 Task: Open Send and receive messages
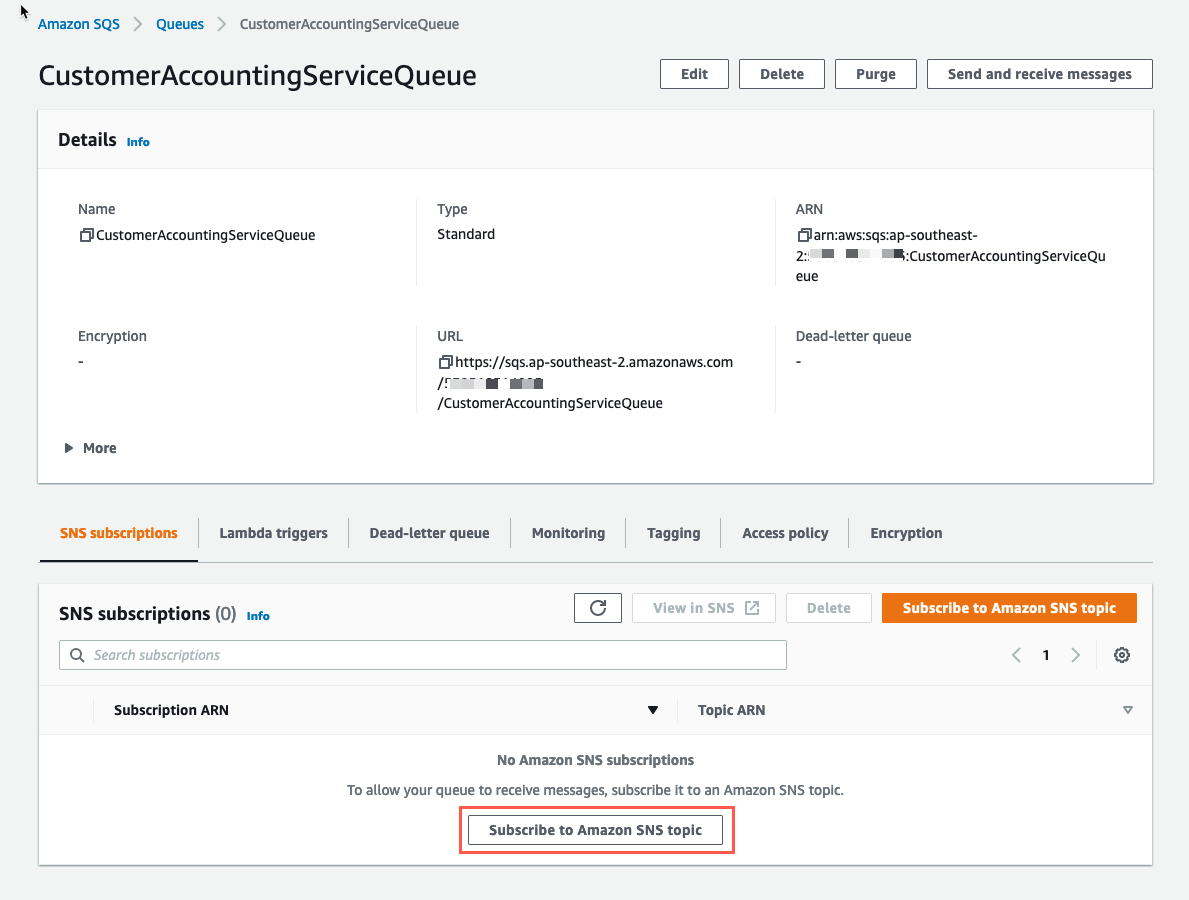pos(1040,74)
